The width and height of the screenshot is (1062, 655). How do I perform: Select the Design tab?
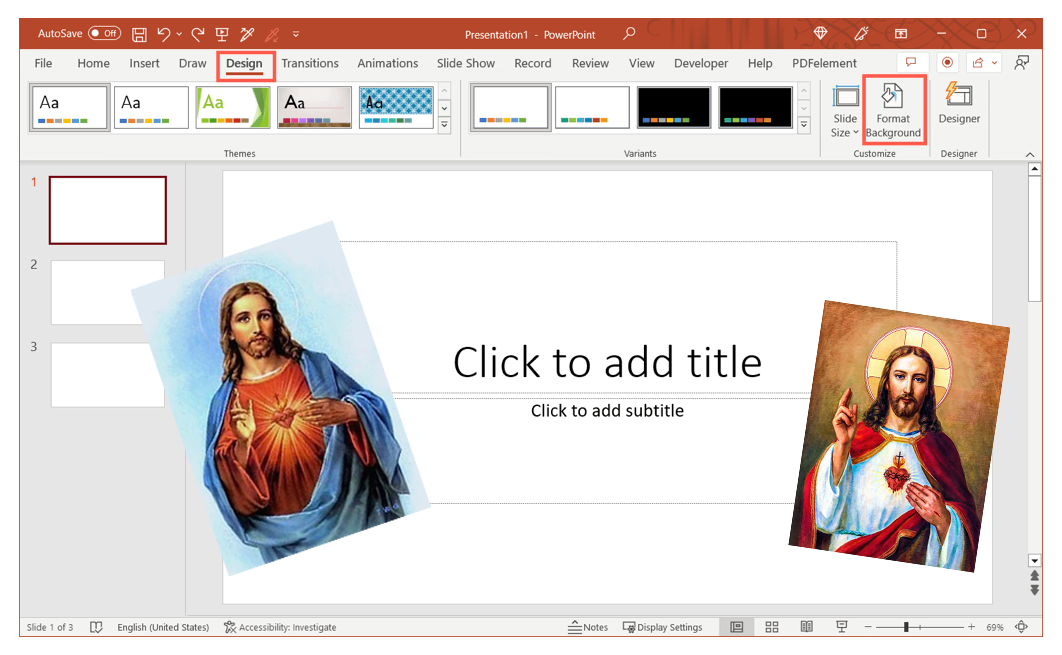(245, 64)
